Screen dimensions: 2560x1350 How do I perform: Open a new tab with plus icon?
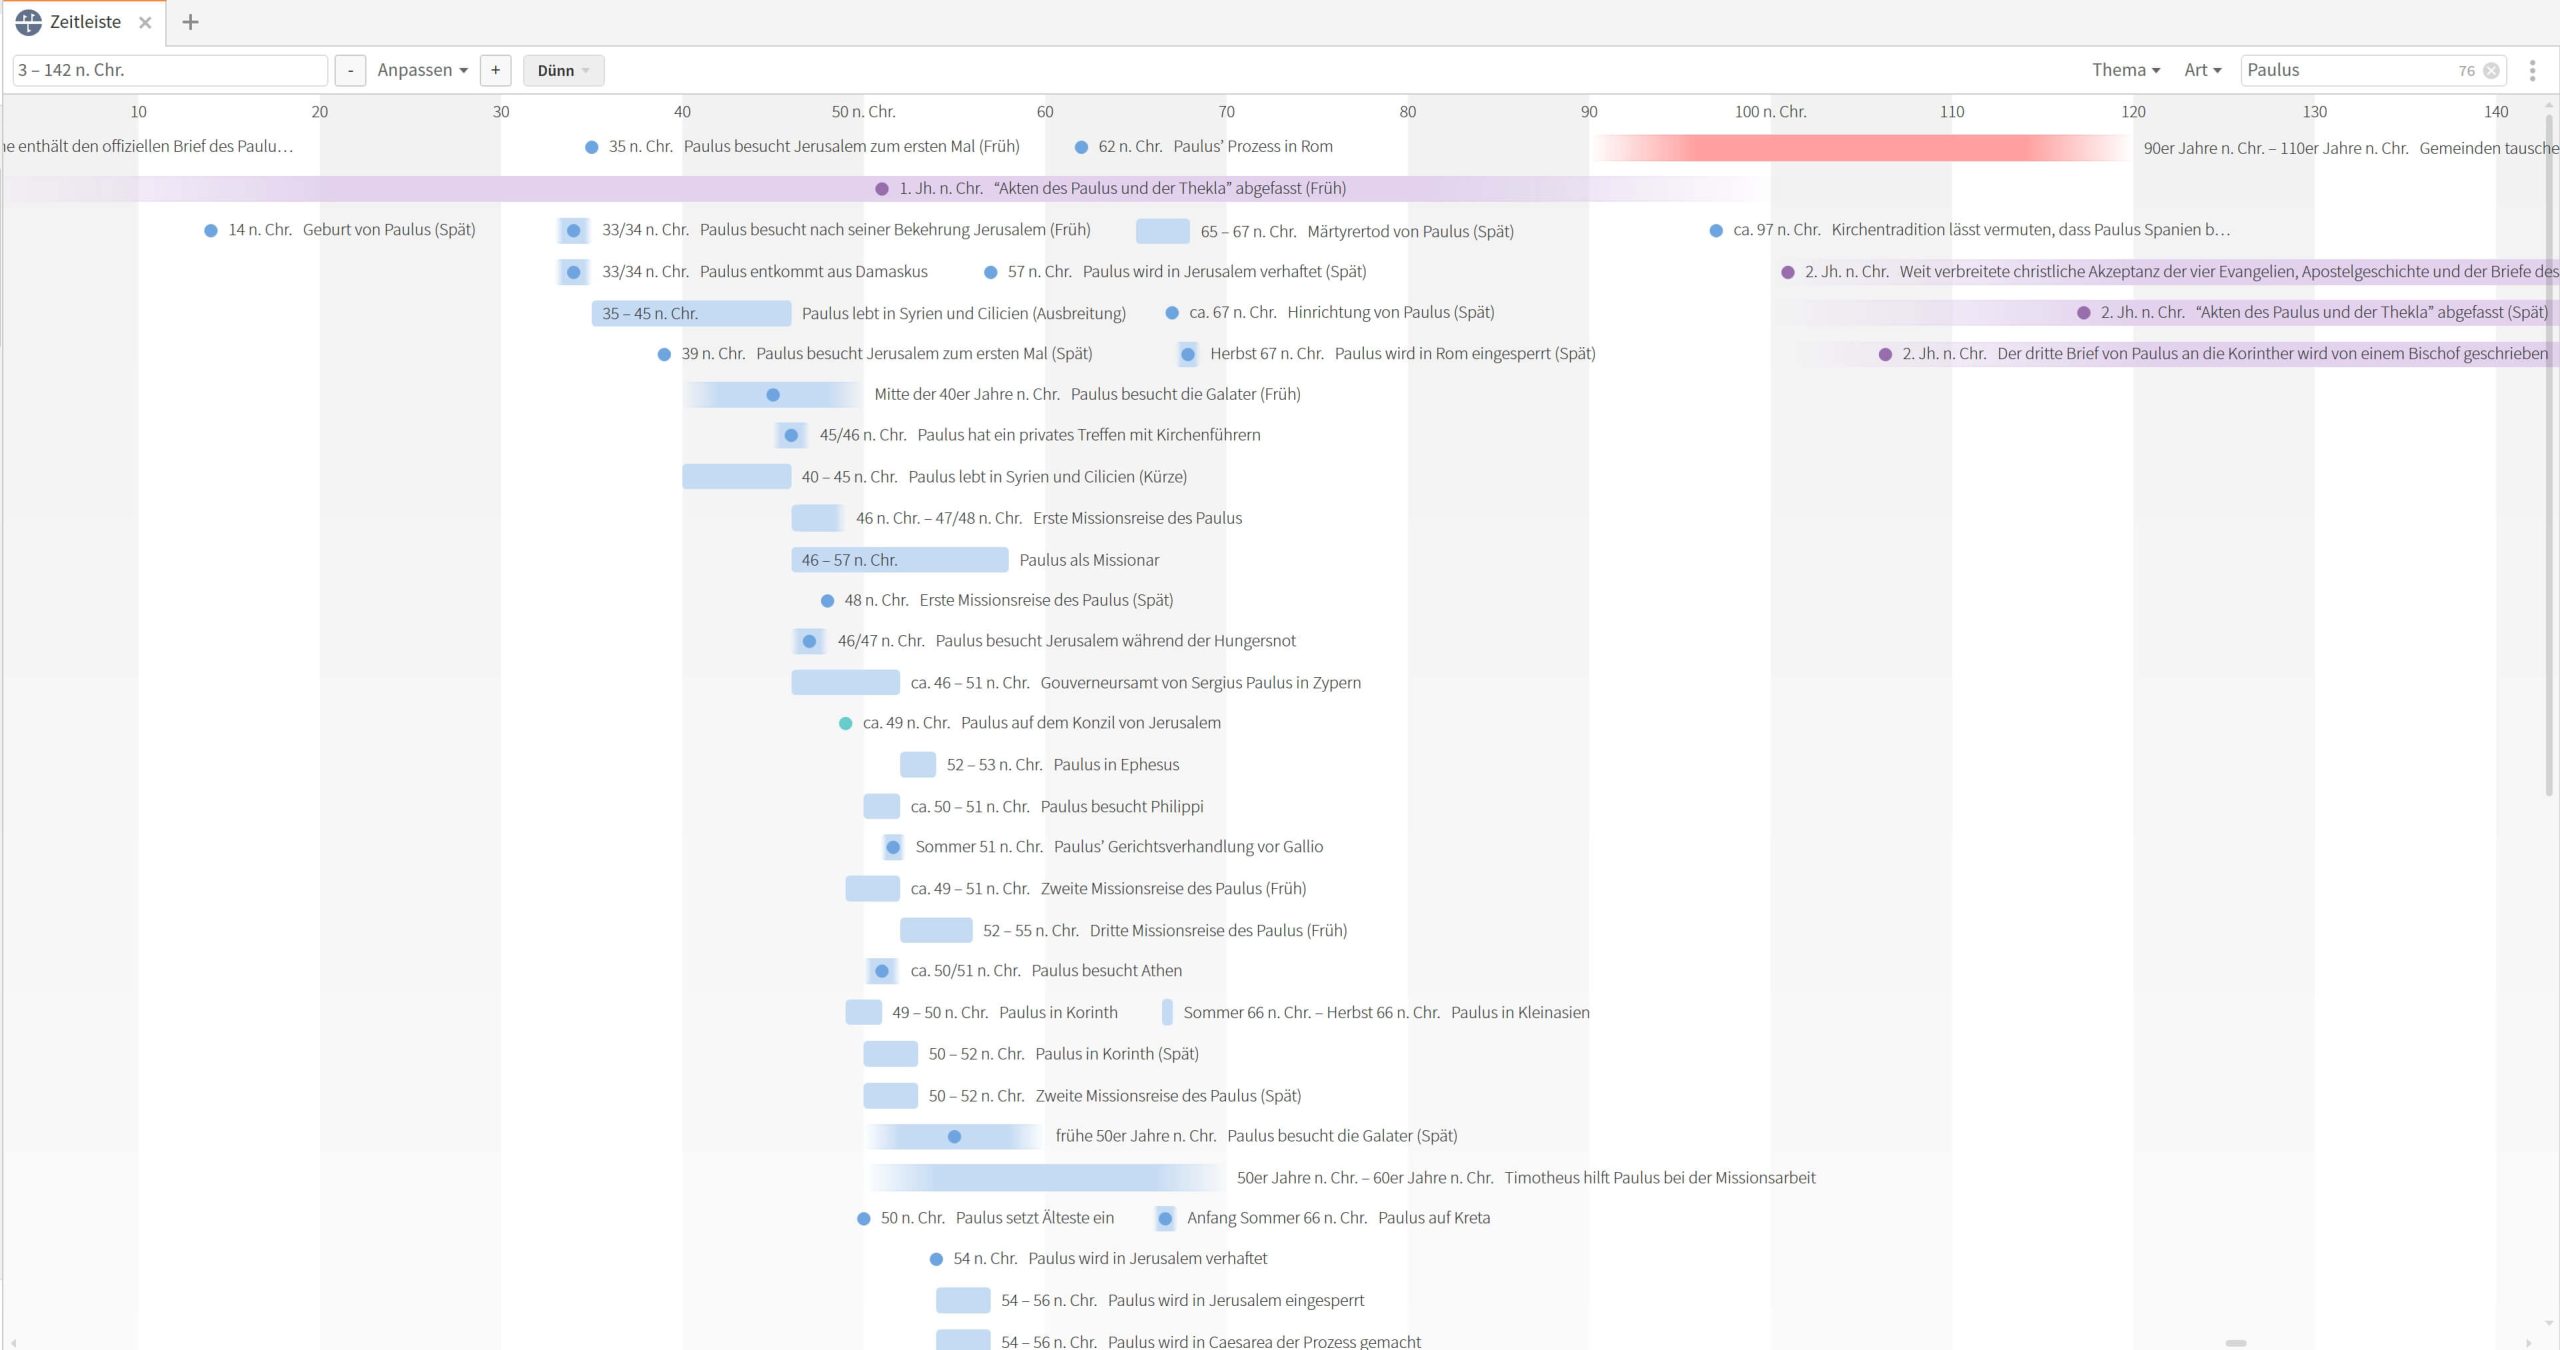click(x=190, y=22)
